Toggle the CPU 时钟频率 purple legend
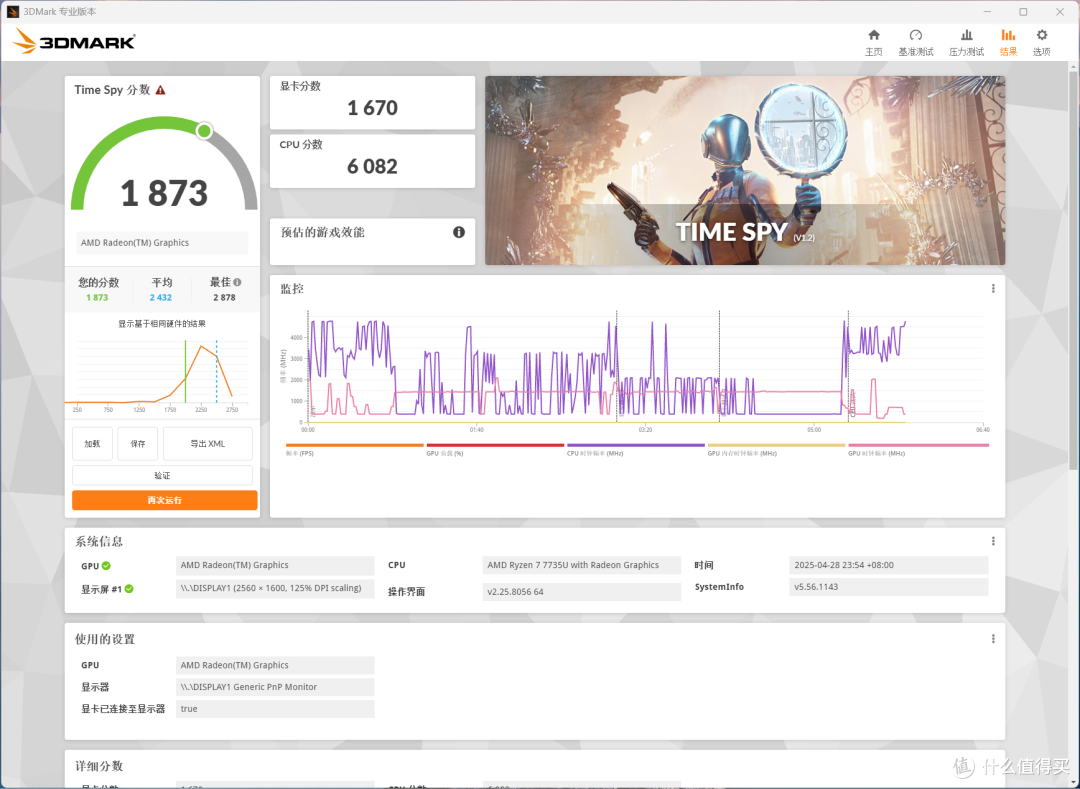Screen dimensions: 1080x789 point(635,450)
